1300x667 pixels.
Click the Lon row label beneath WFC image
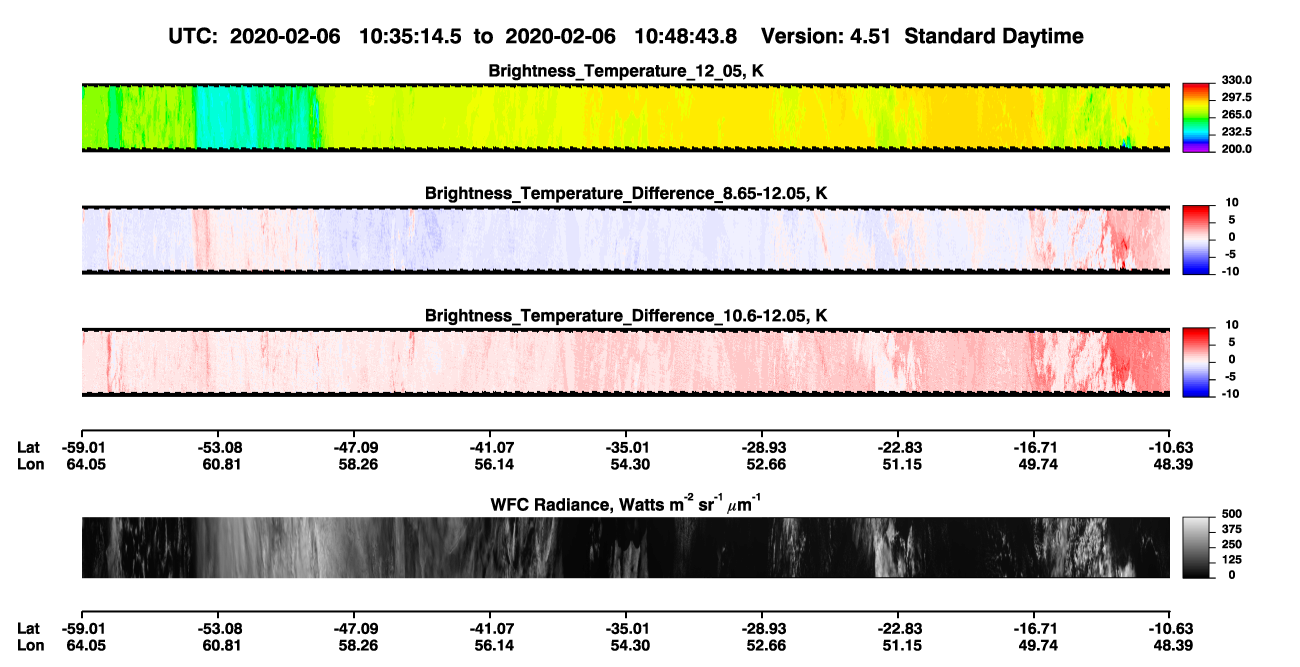[30, 645]
